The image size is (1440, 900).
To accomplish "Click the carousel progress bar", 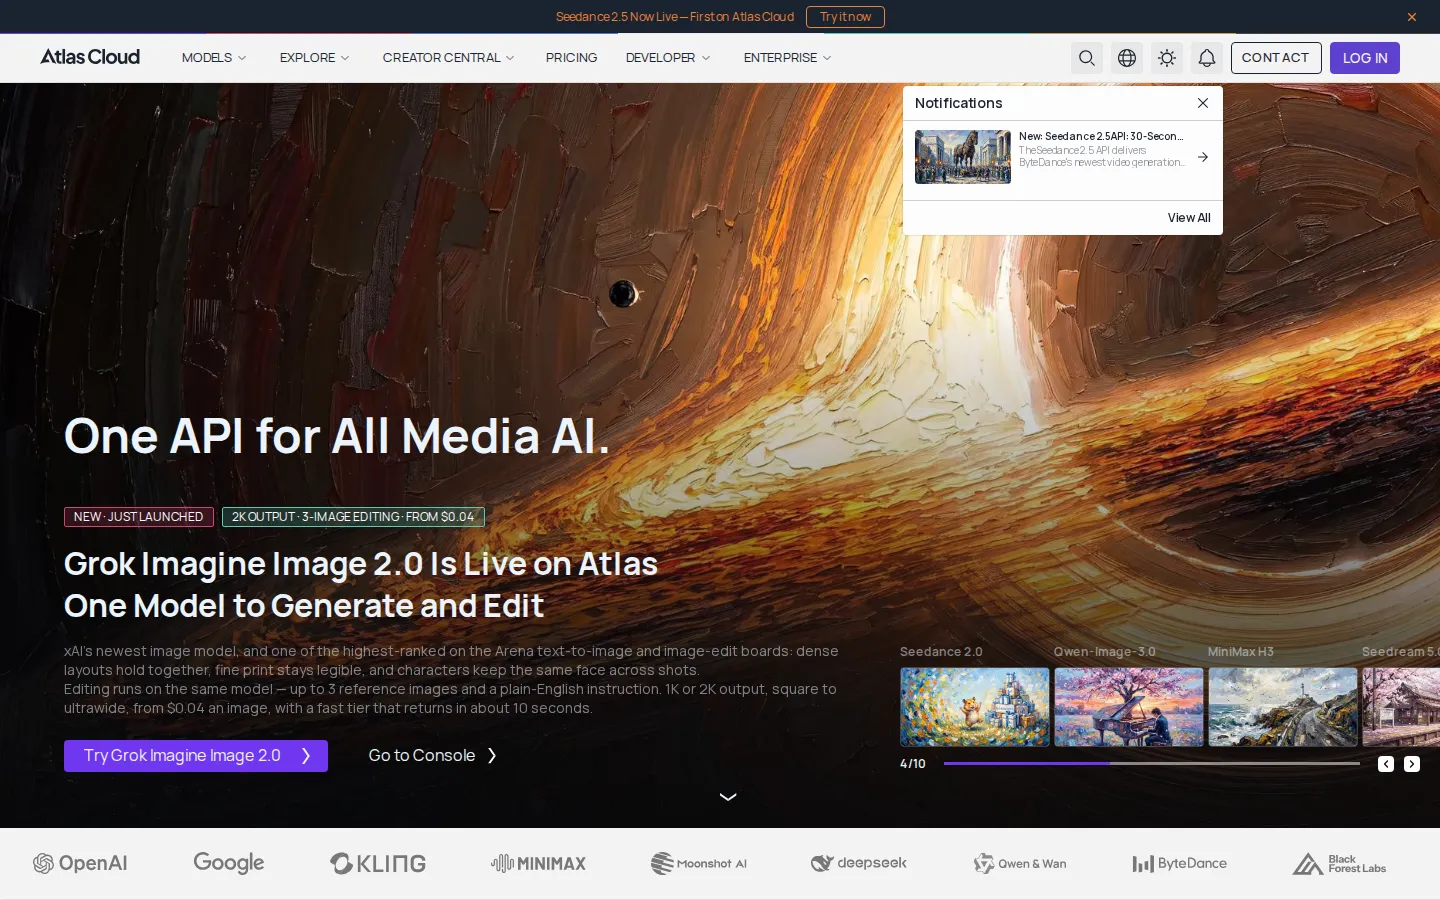I will click(x=1152, y=764).
